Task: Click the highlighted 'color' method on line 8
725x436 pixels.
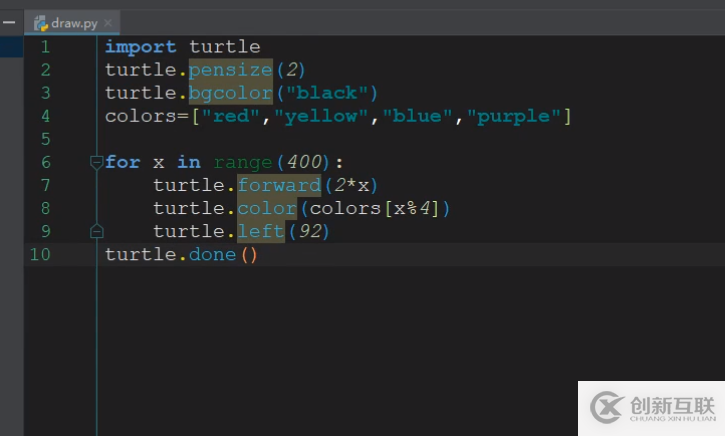Action: pos(267,209)
